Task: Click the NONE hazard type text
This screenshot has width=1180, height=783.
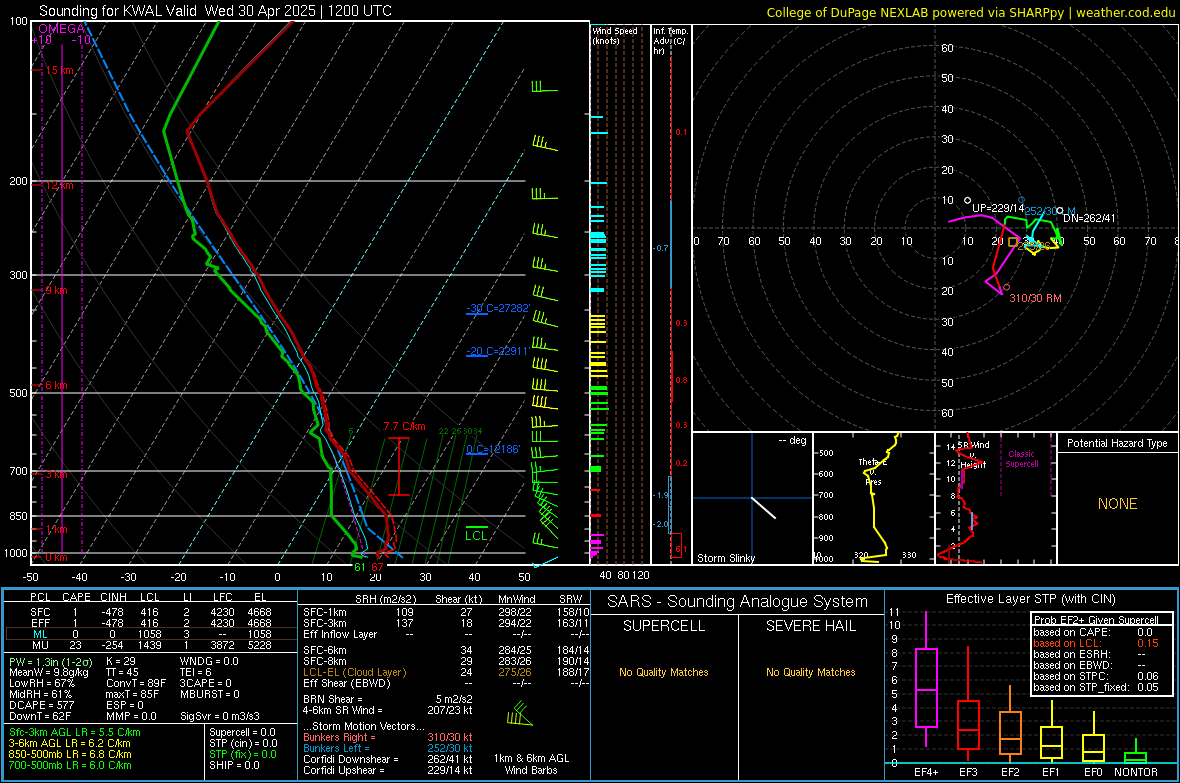Action: point(1117,504)
